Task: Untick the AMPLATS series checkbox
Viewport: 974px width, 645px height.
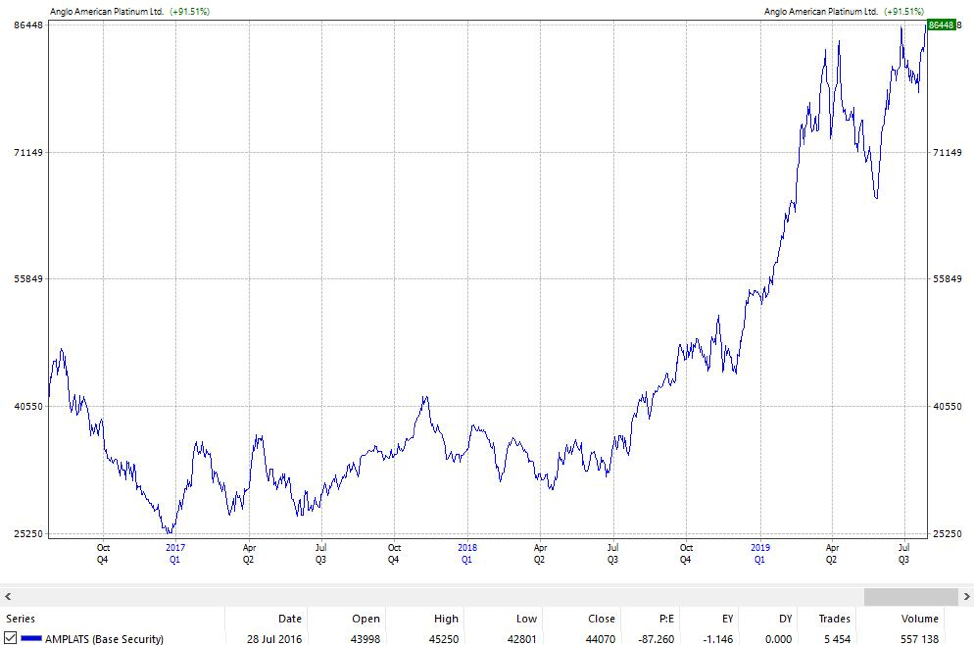Action: pyautogui.click(x=11, y=638)
